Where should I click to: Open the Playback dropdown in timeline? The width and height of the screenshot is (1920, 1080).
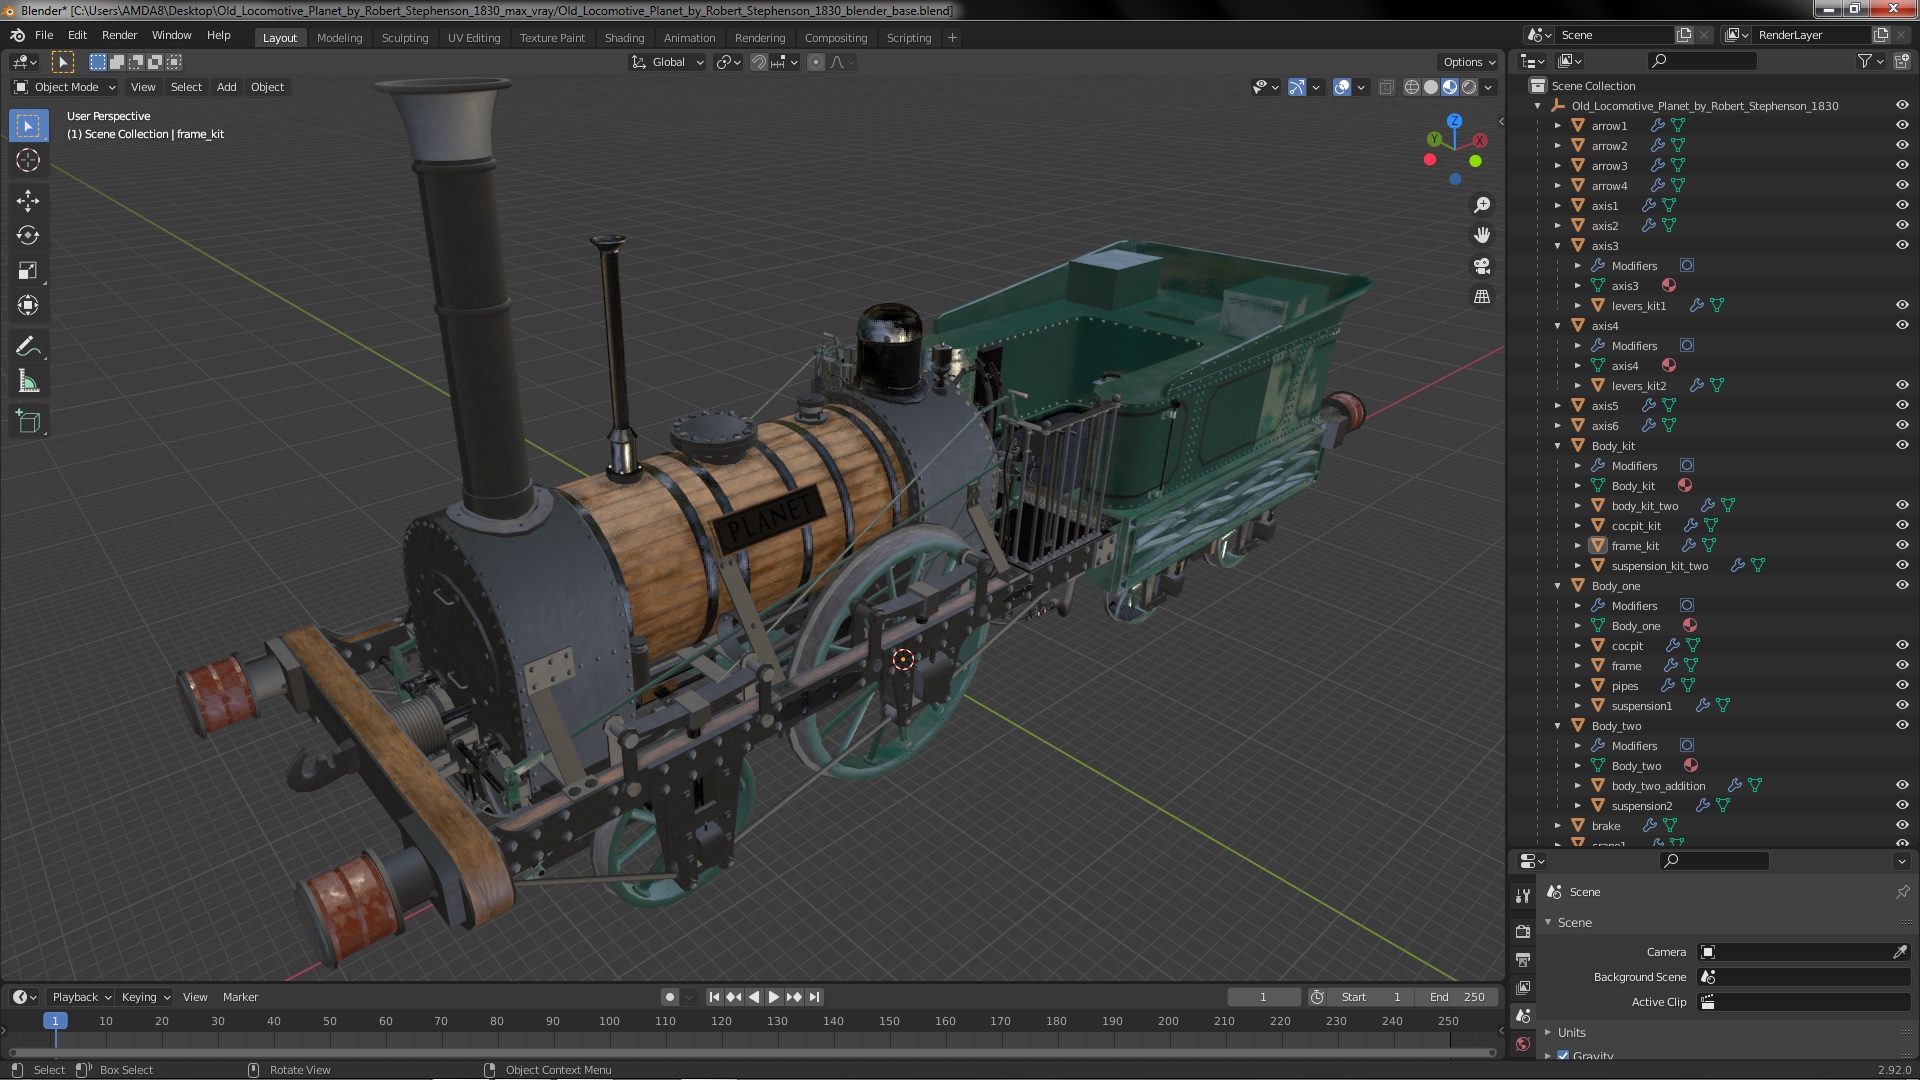[80, 997]
